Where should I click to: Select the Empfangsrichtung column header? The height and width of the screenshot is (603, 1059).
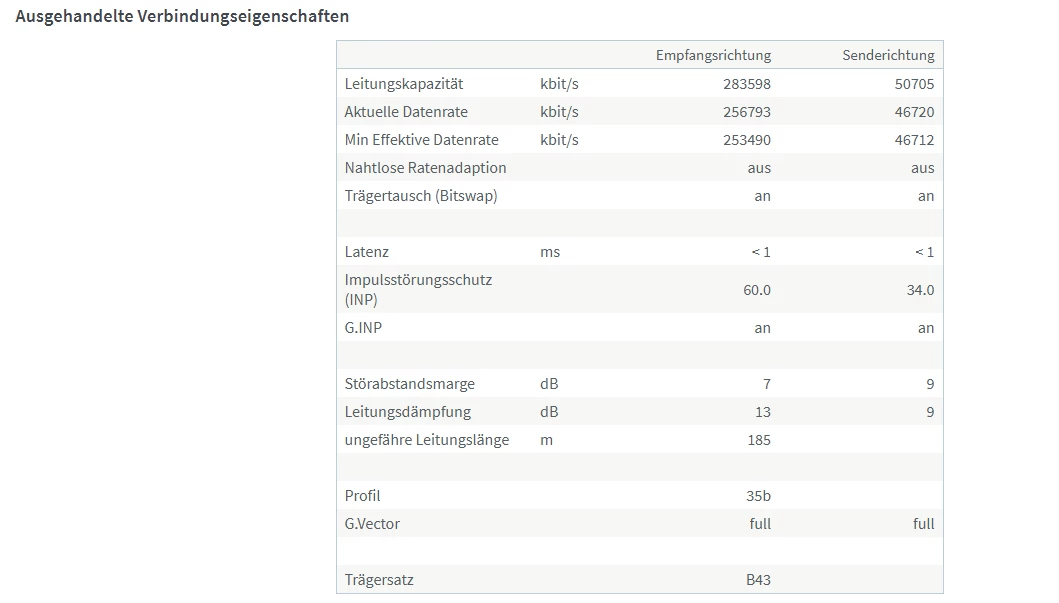pos(713,55)
